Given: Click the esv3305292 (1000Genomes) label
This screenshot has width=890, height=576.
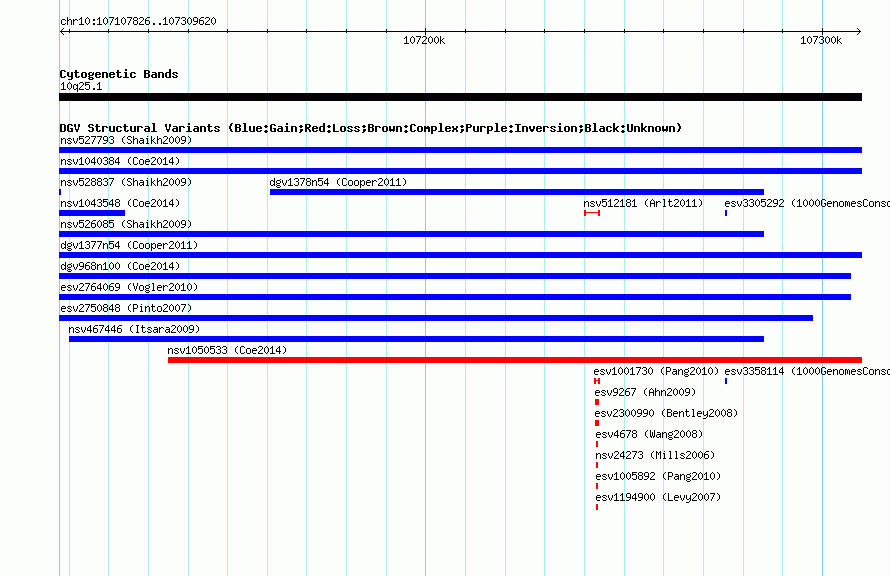Looking at the screenshot, I should 807,203.
